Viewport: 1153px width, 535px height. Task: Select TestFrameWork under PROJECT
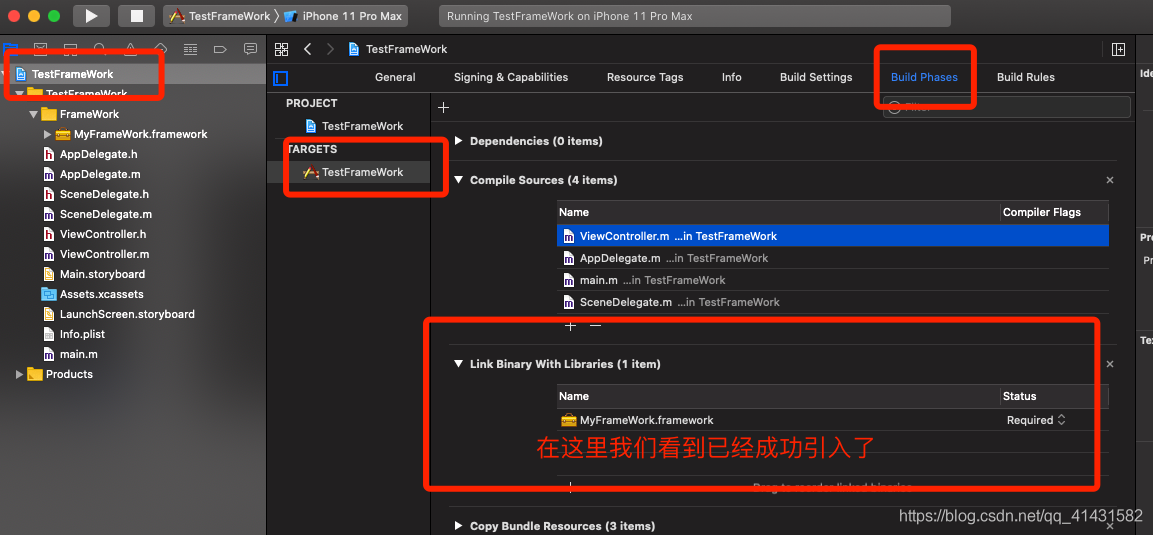tap(354, 126)
